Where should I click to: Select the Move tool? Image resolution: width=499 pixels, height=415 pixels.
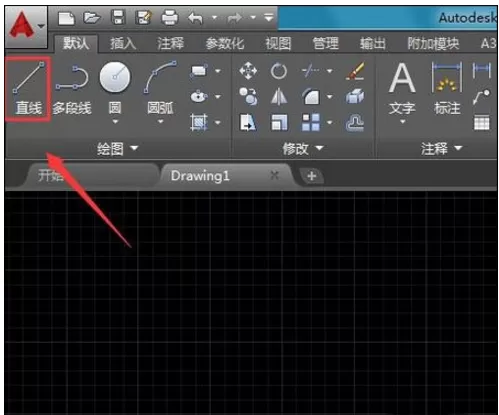[248, 71]
